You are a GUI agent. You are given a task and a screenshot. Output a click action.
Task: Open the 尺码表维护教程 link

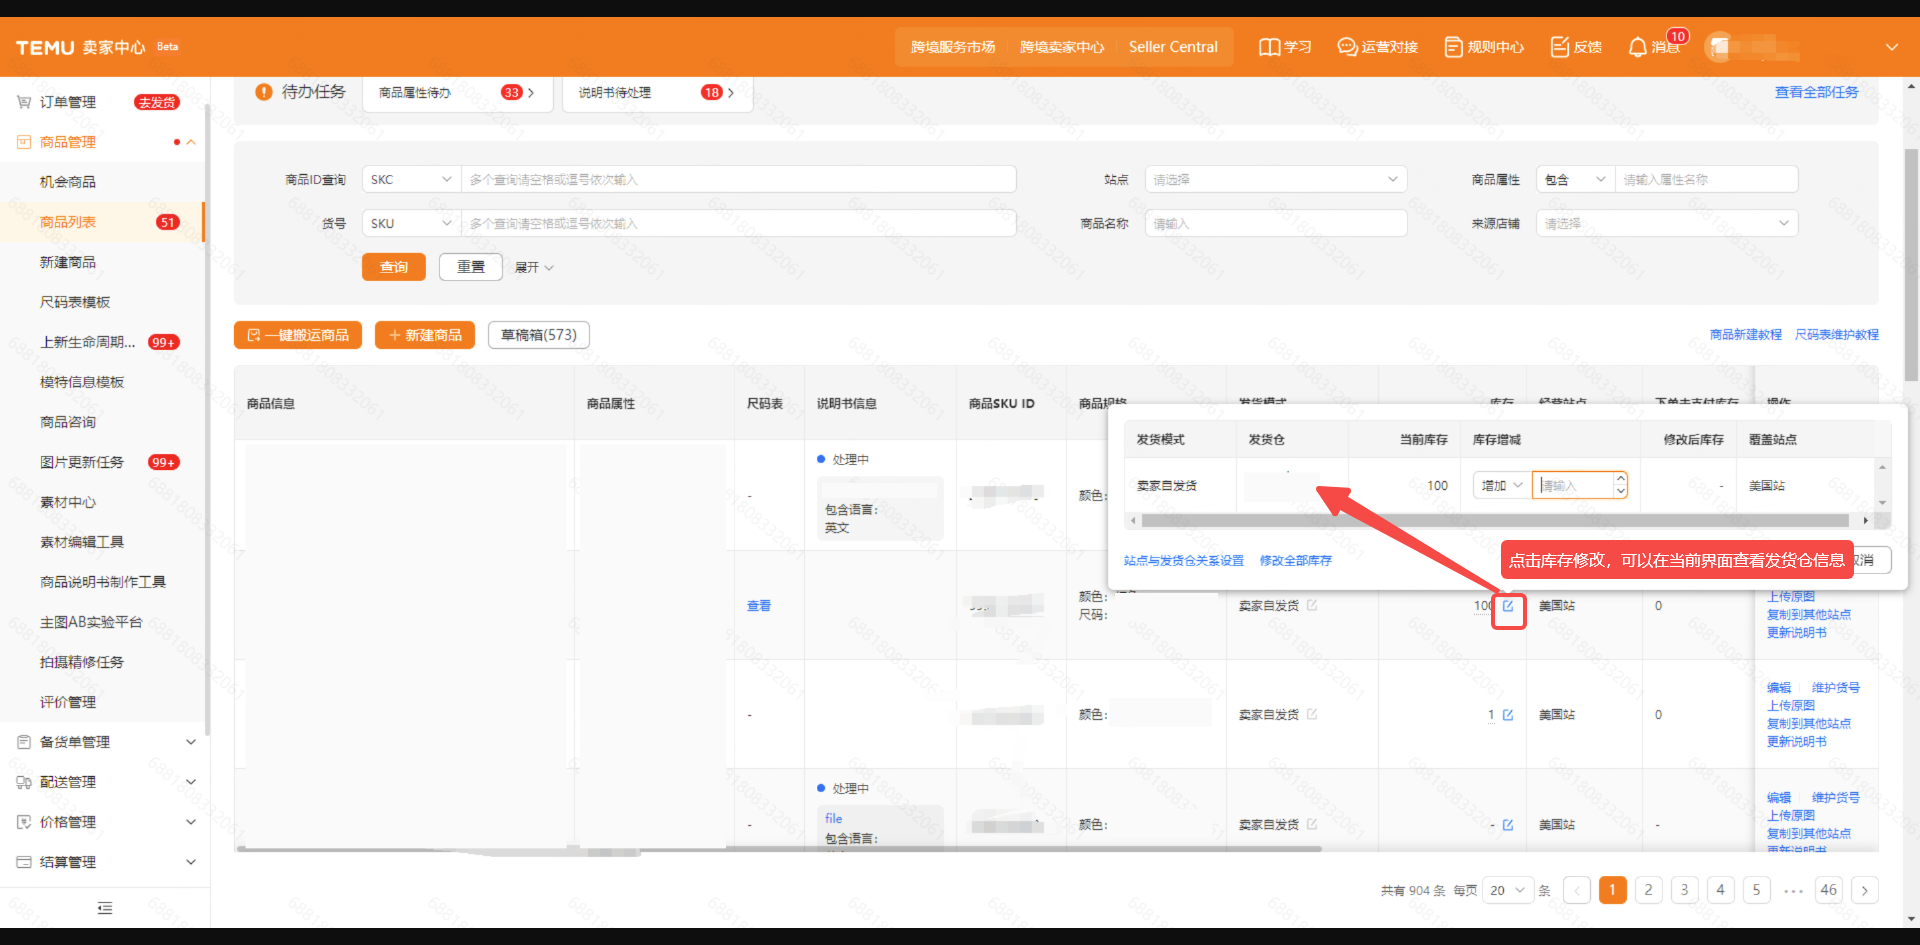(x=1837, y=335)
